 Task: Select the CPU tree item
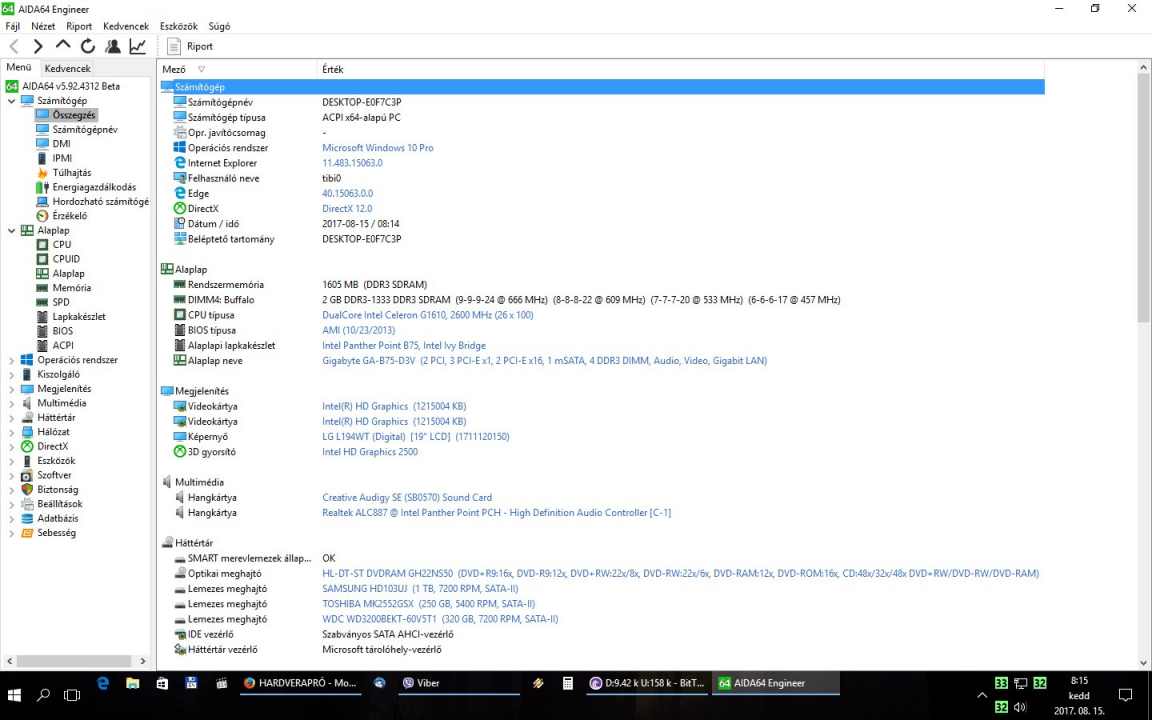[x=62, y=245]
